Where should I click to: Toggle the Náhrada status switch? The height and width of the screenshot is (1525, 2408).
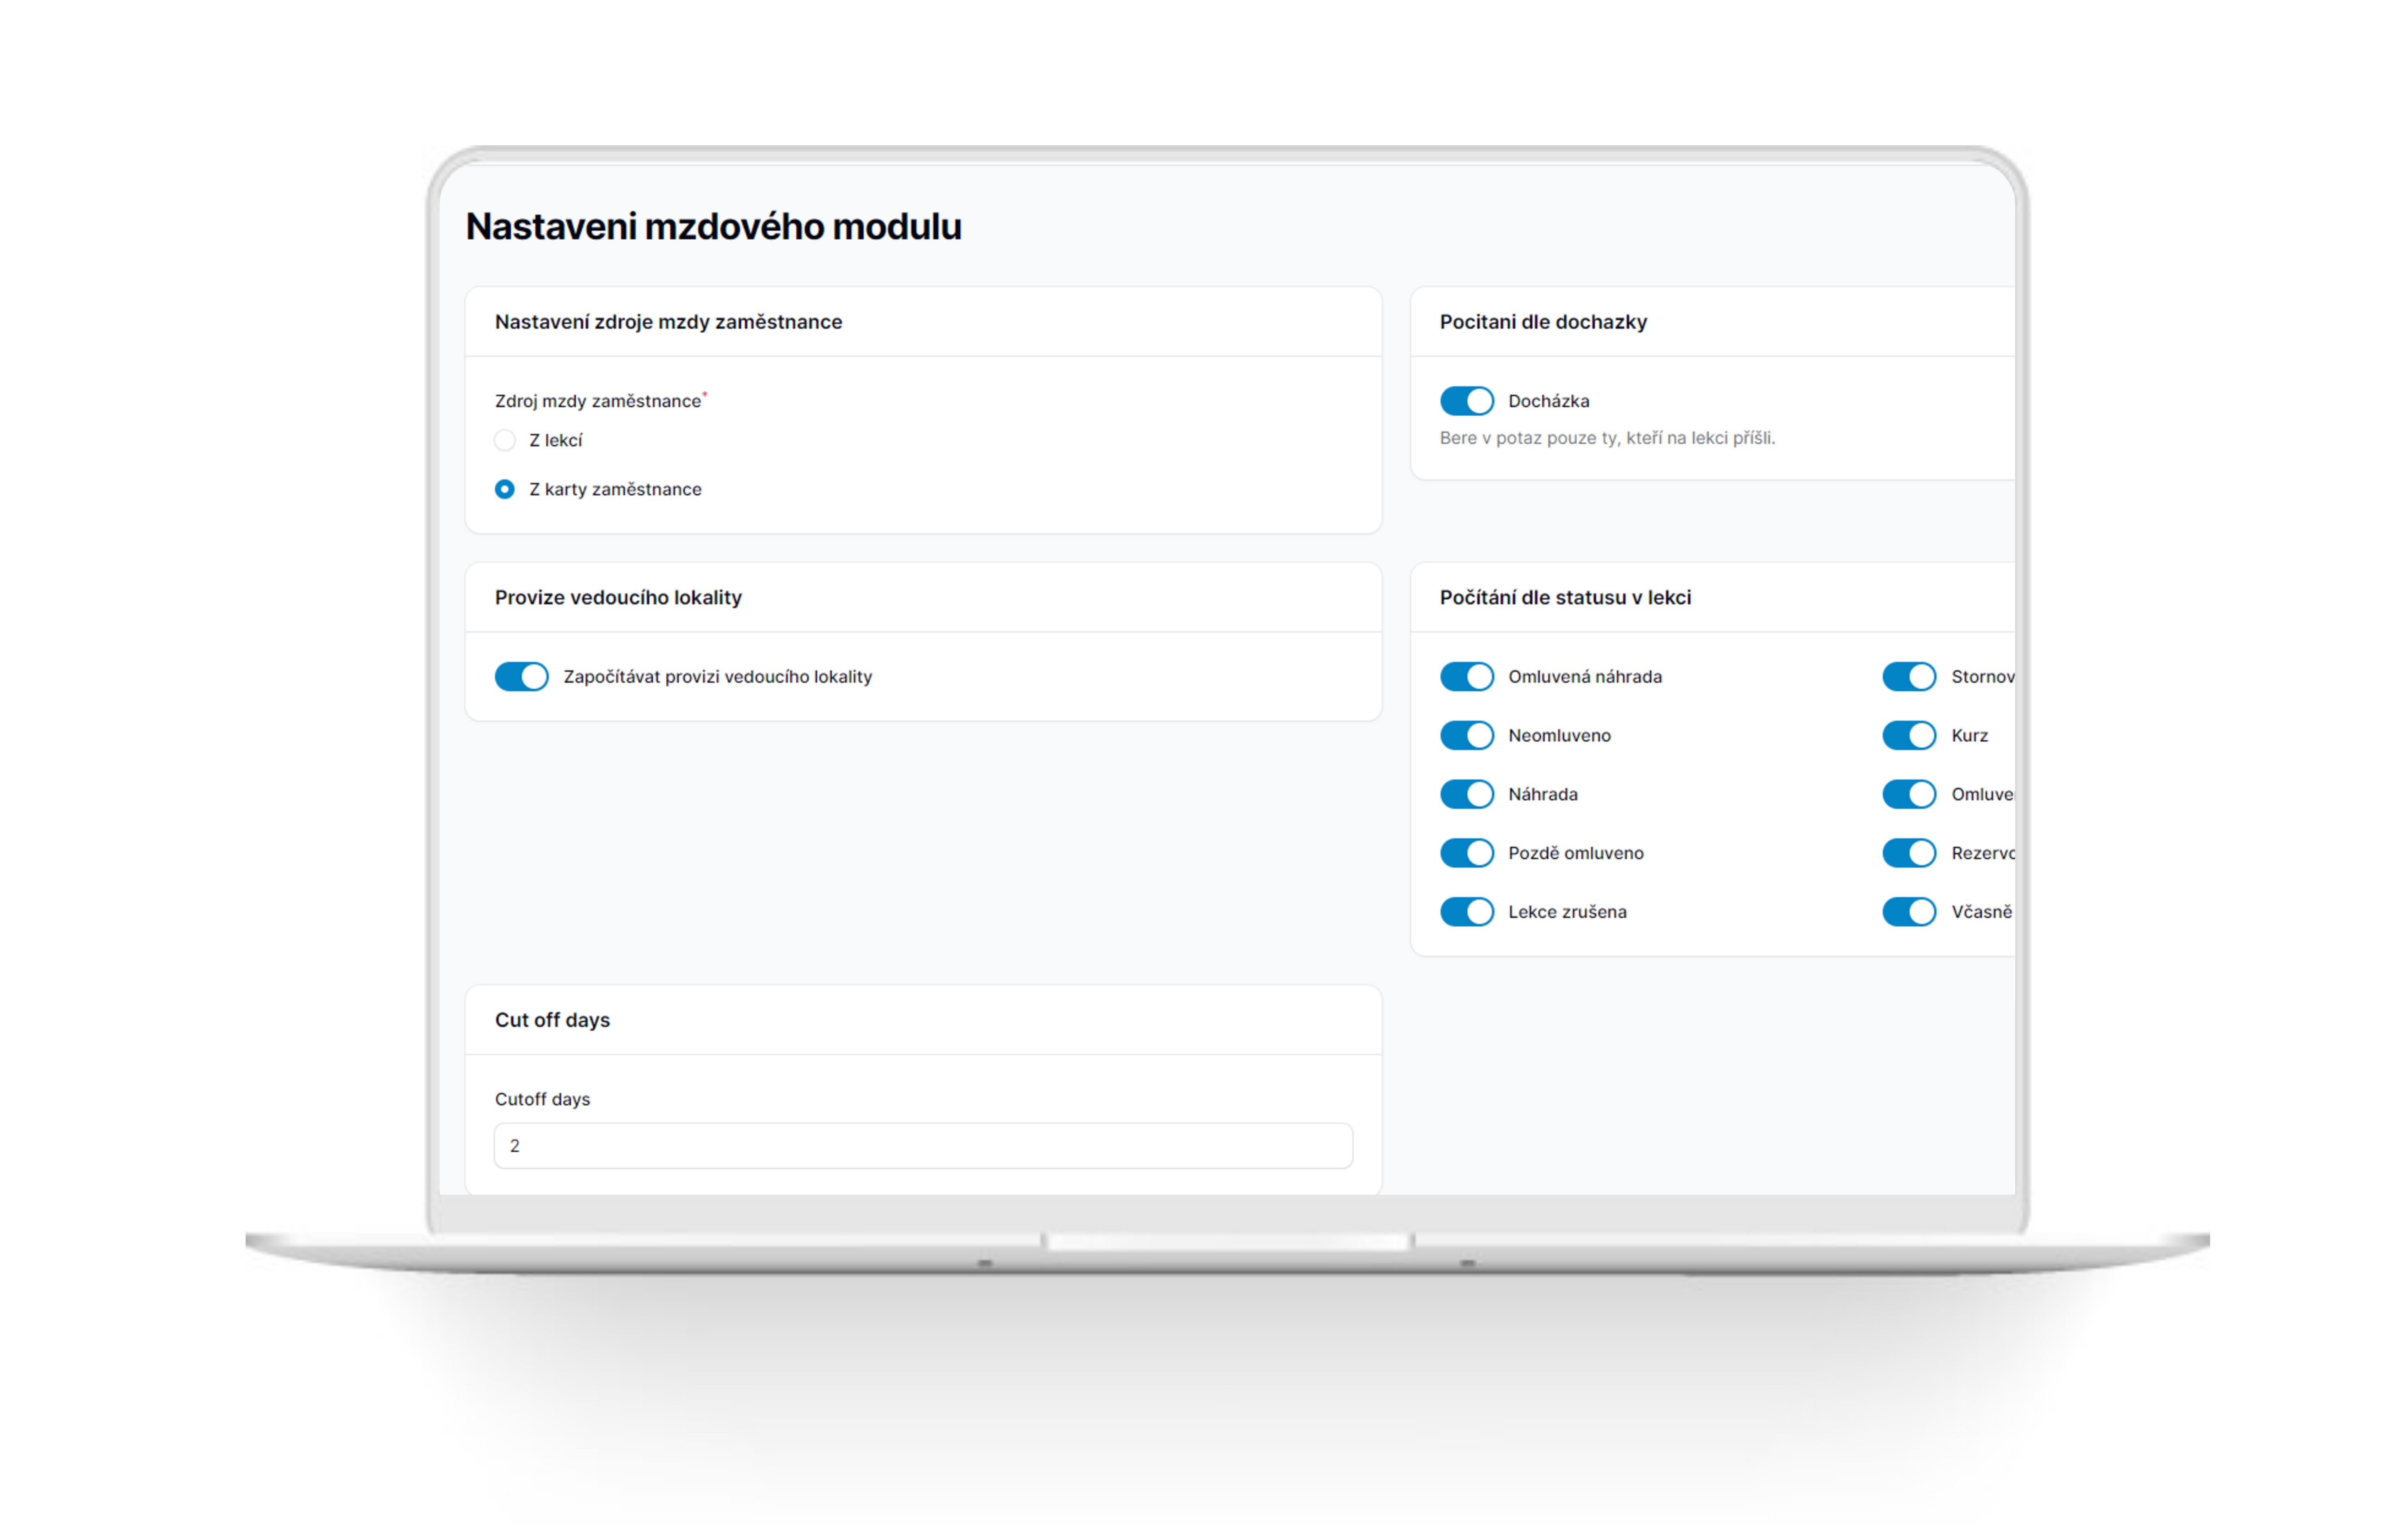1466,794
